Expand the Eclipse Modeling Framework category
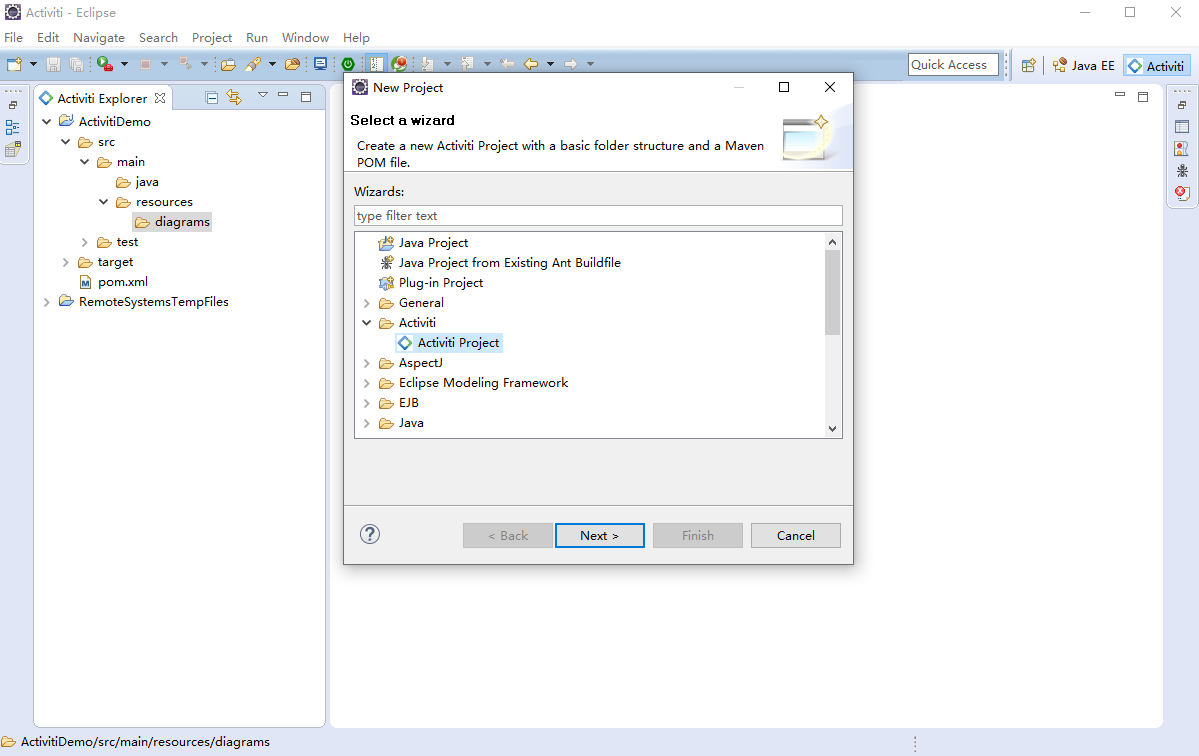 pos(366,383)
